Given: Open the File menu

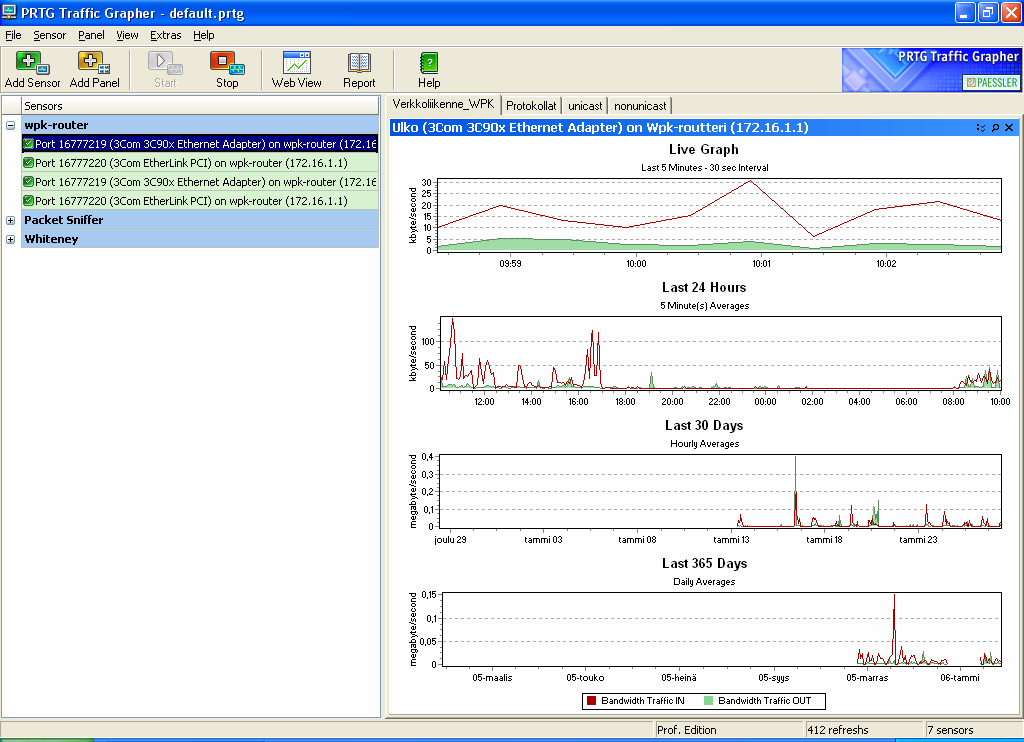Looking at the screenshot, I should [13, 35].
